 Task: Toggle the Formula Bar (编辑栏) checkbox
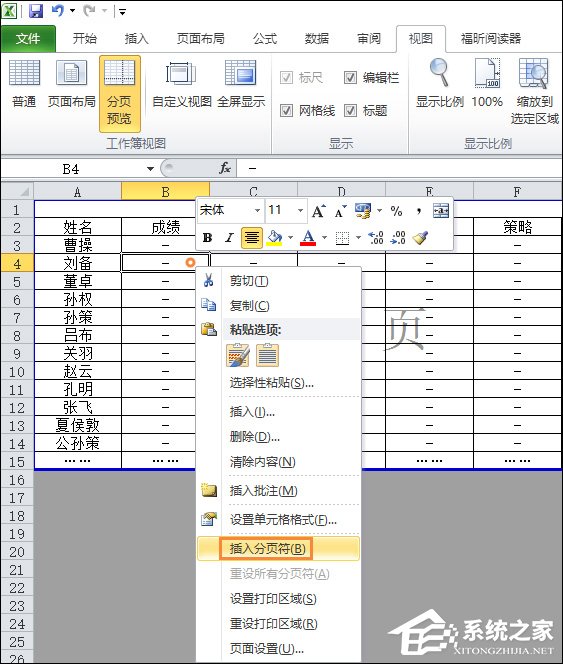[x=350, y=77]
